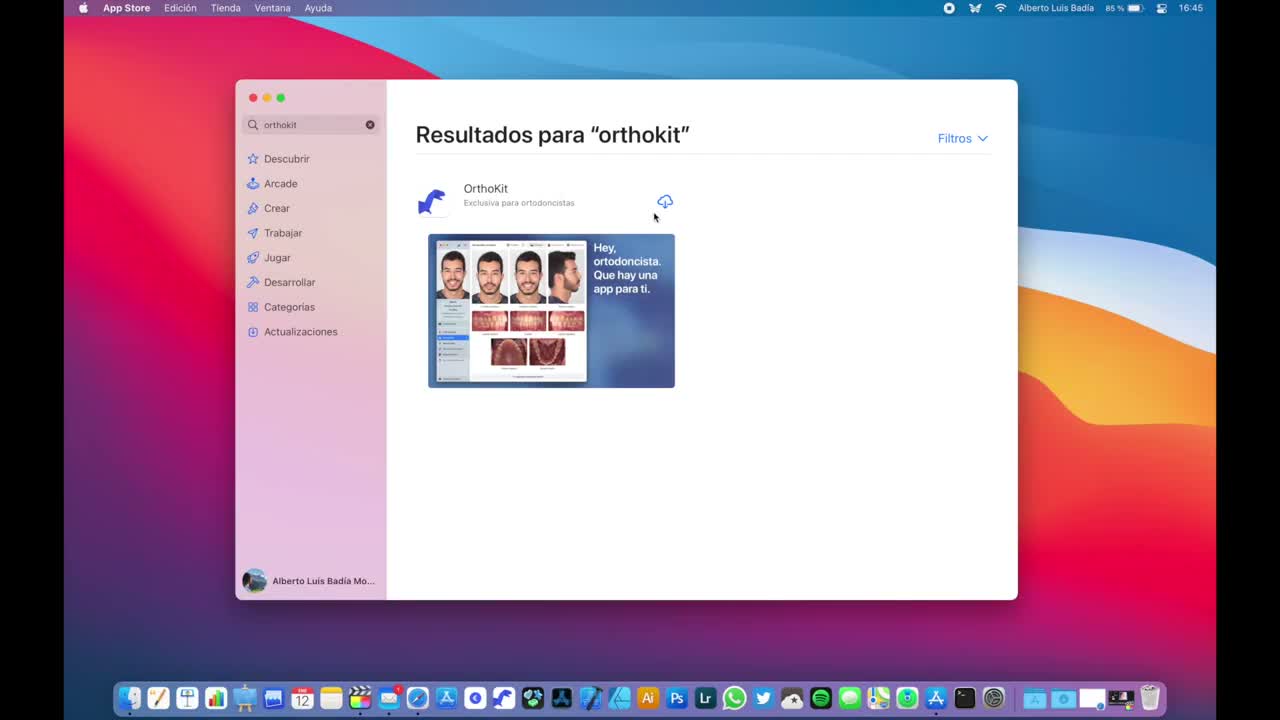1280x720 pixels.
Task: Open Finder from the Dock
Action: tap(130, 698)
